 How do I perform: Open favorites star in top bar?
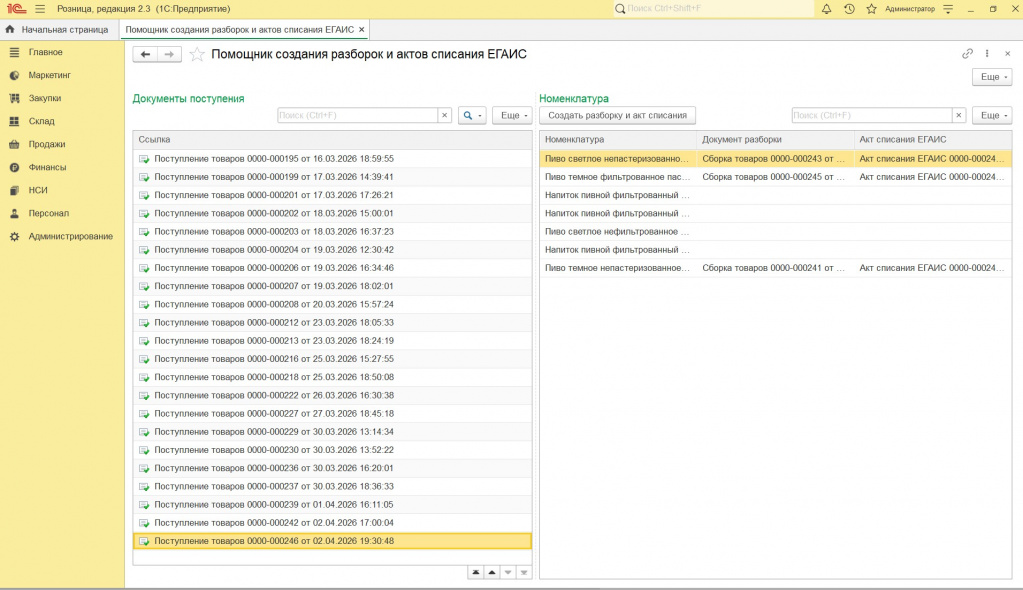[871, 9]
